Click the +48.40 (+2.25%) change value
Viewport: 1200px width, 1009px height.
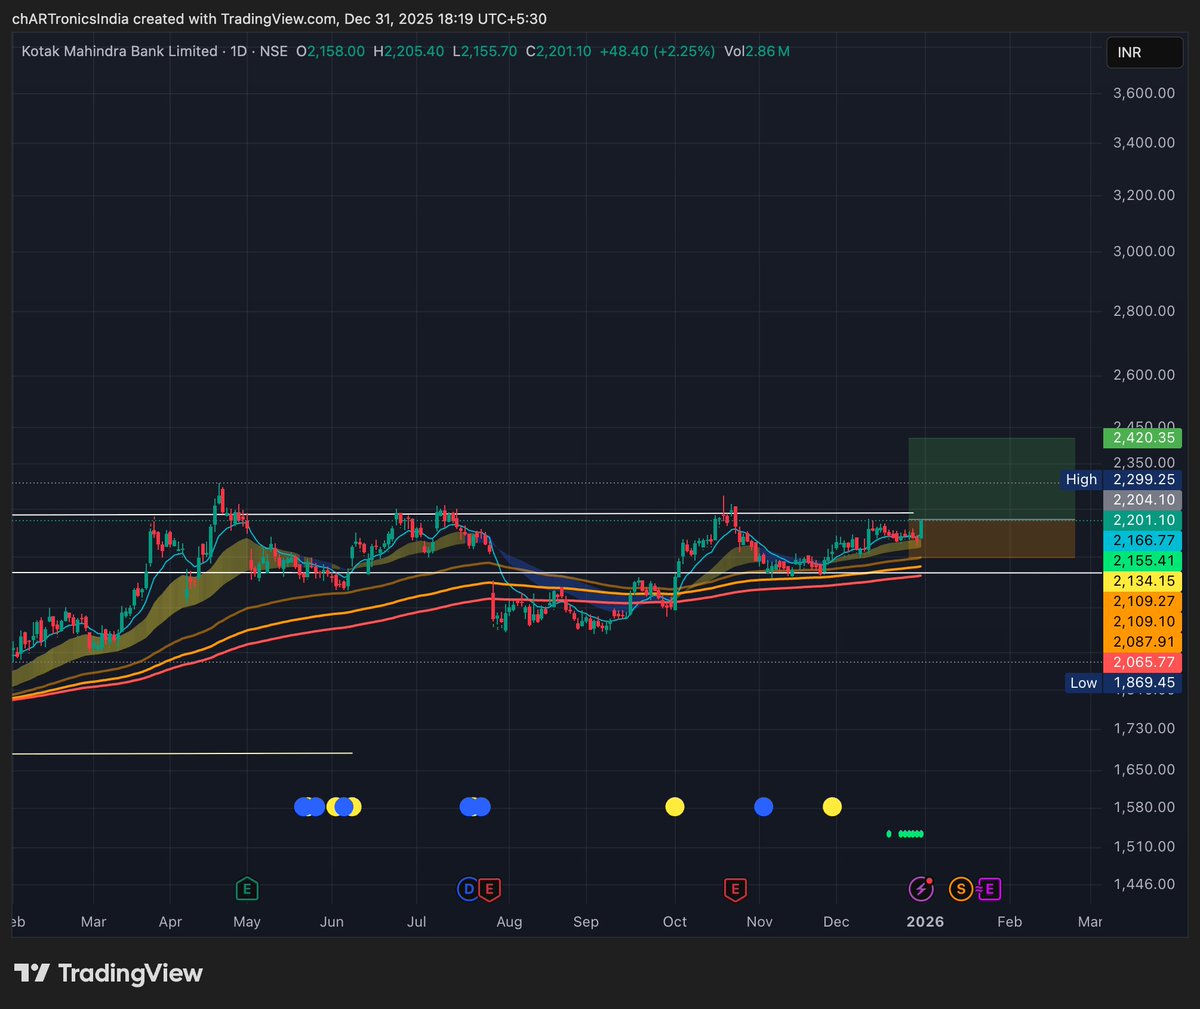click(x=657, y=51)
